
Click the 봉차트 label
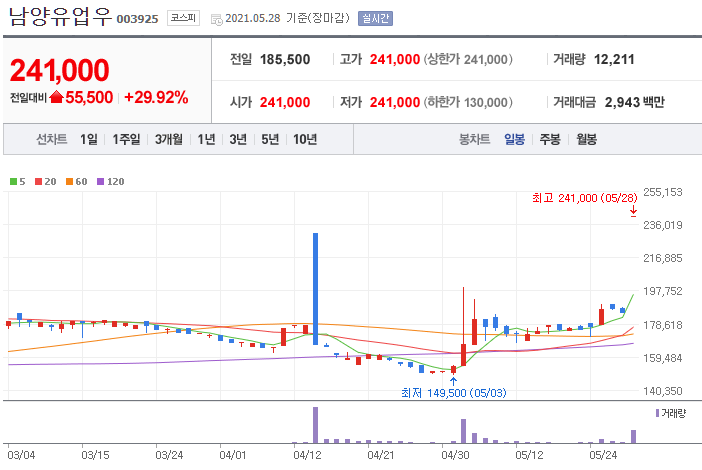[x=475, y=139]
